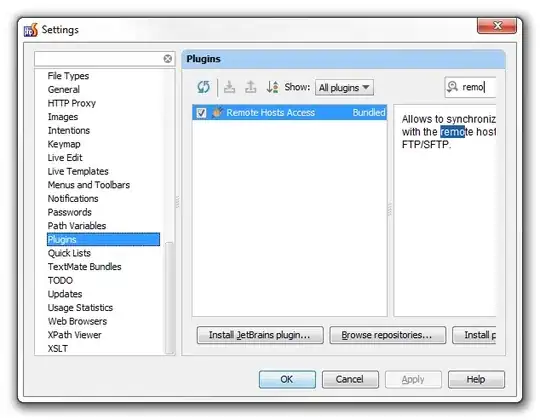Select Passwords in the list

pos(70,212)
